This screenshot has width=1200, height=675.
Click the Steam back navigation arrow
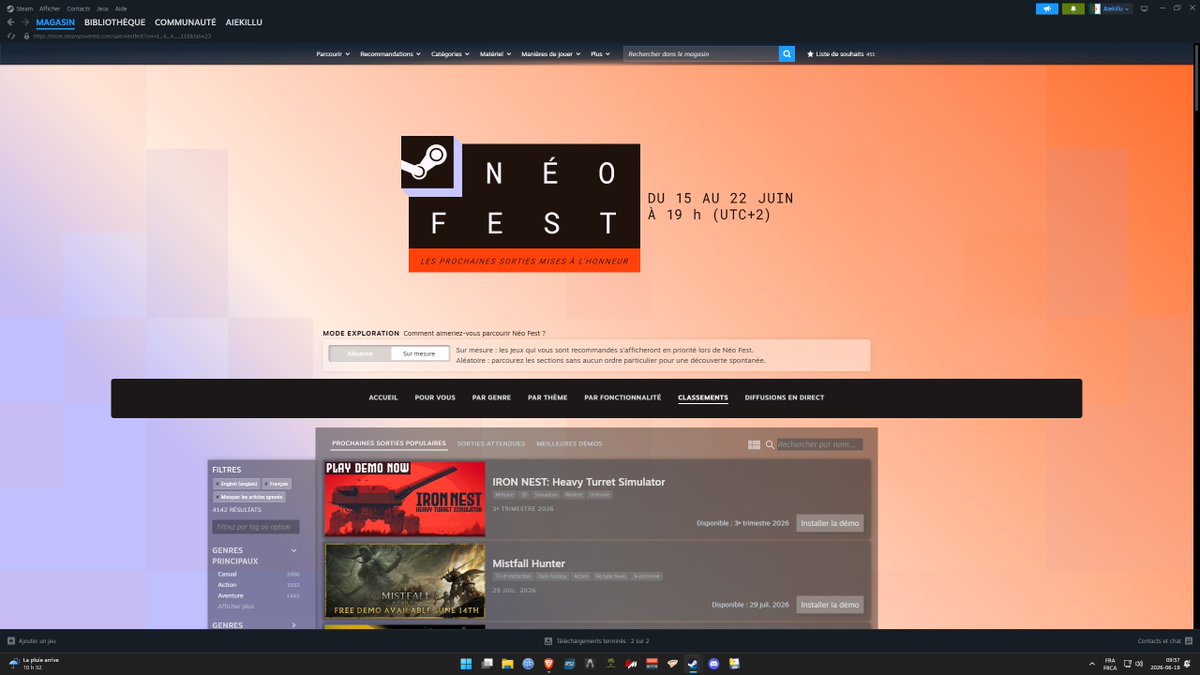pyautogui.click(x=11, y=22)
